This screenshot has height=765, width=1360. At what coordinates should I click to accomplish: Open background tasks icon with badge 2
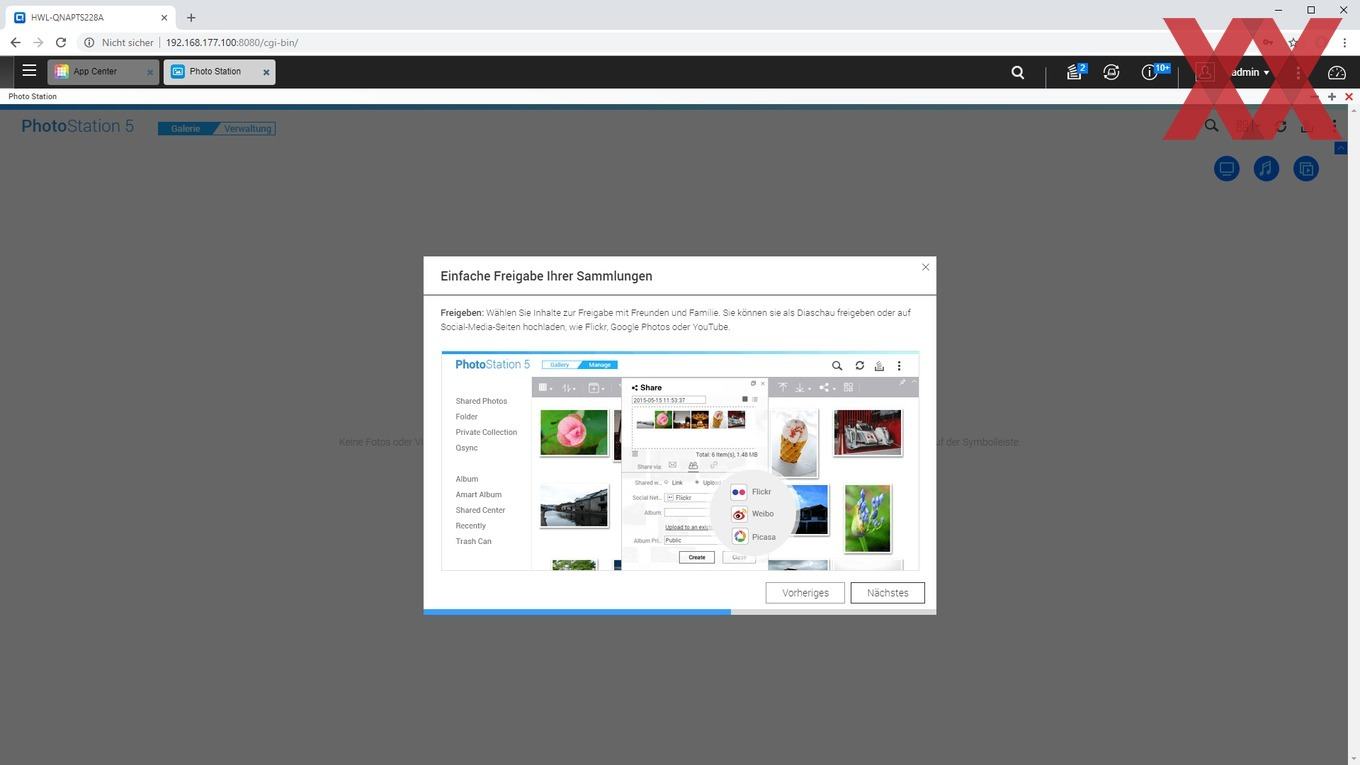point(1075,72)
